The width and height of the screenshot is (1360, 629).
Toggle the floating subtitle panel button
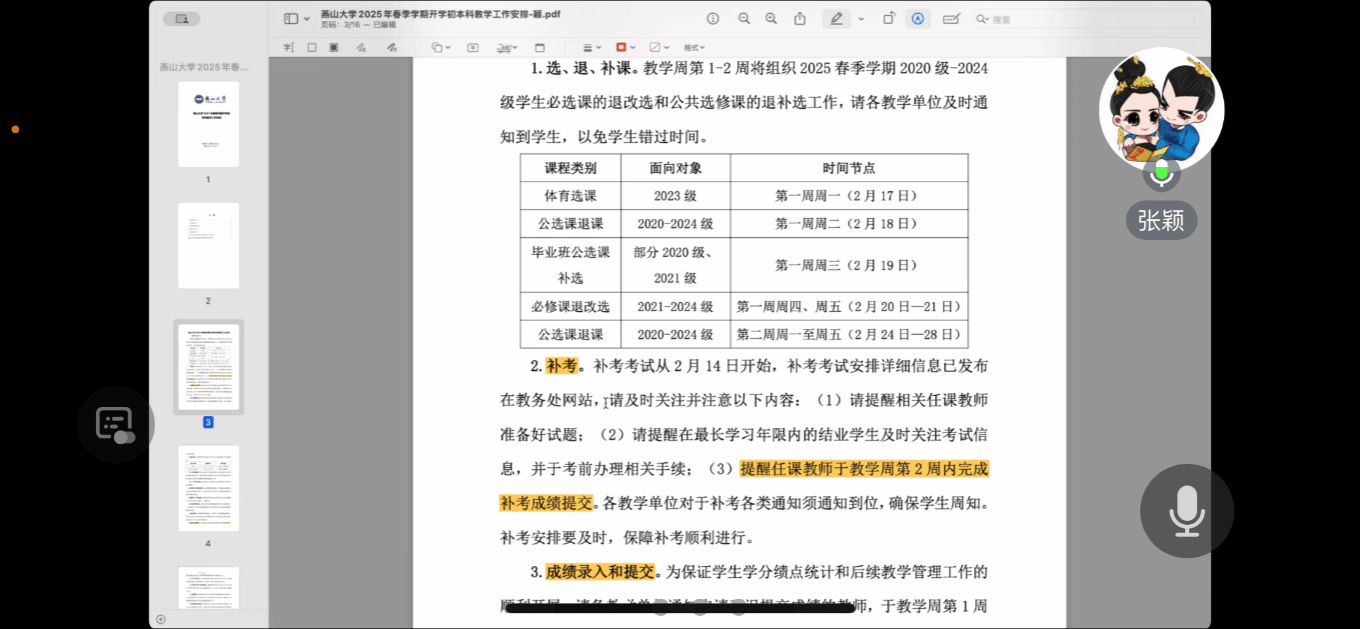click(x=115, y=424)
